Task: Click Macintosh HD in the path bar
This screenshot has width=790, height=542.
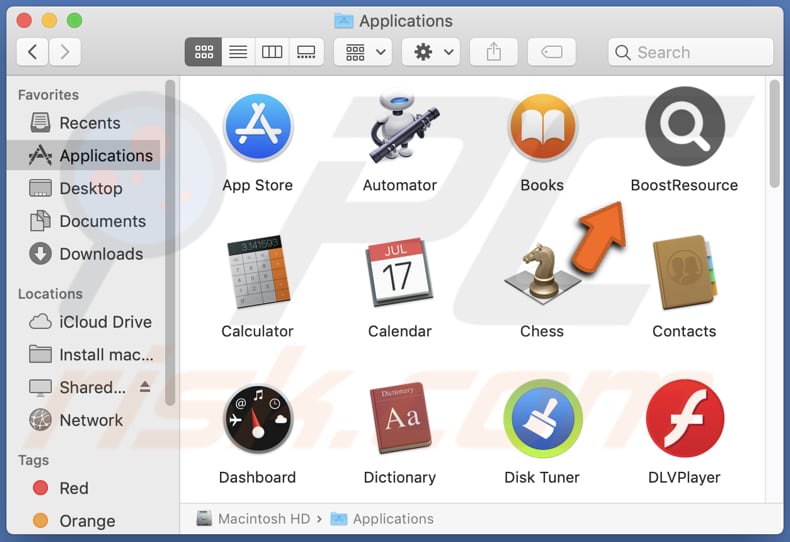Action: 254,518
